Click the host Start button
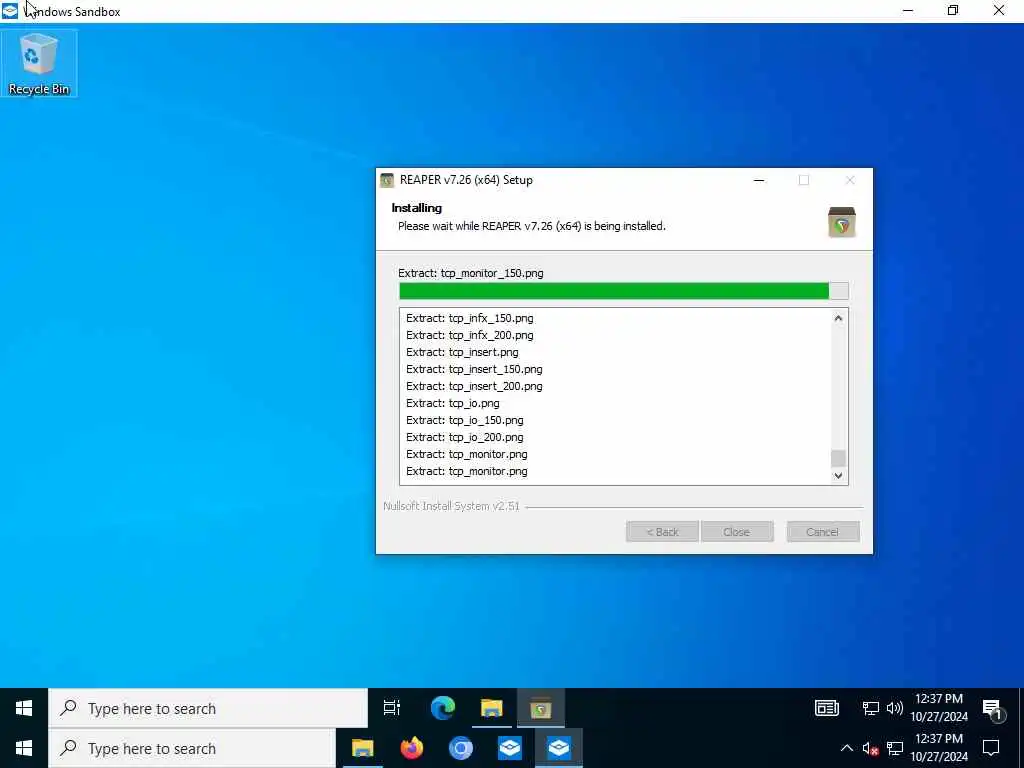The width and height of the screenshot is (1024, 768). [x=24, y=748]
